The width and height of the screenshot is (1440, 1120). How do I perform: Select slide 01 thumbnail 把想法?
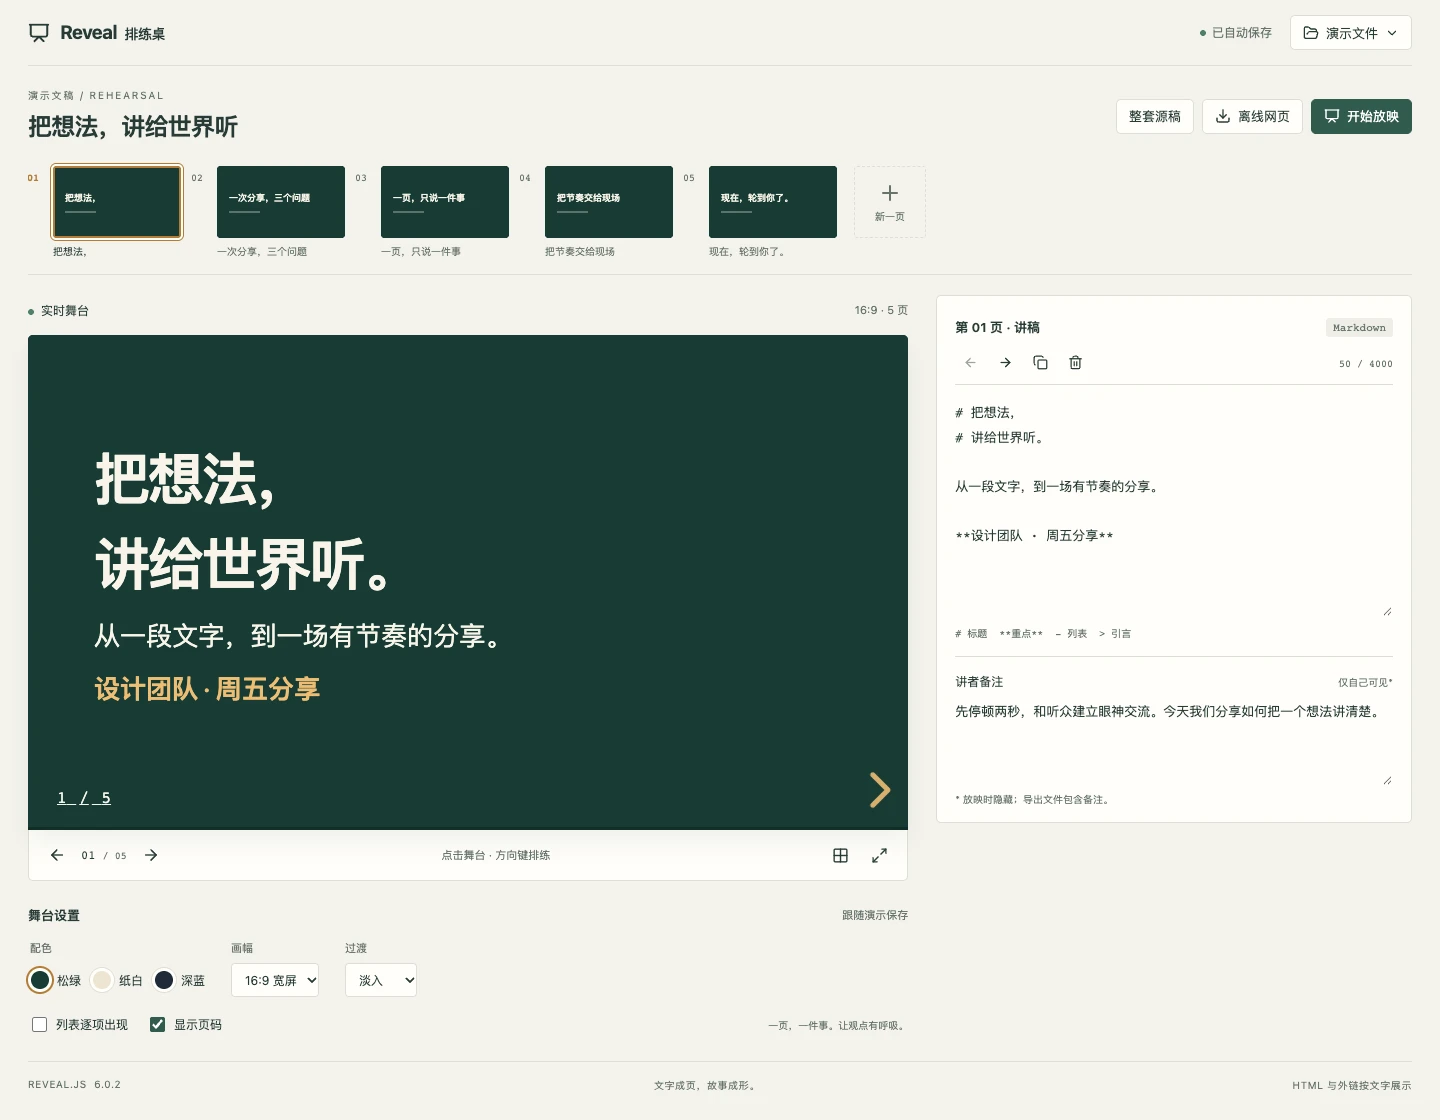117,202
